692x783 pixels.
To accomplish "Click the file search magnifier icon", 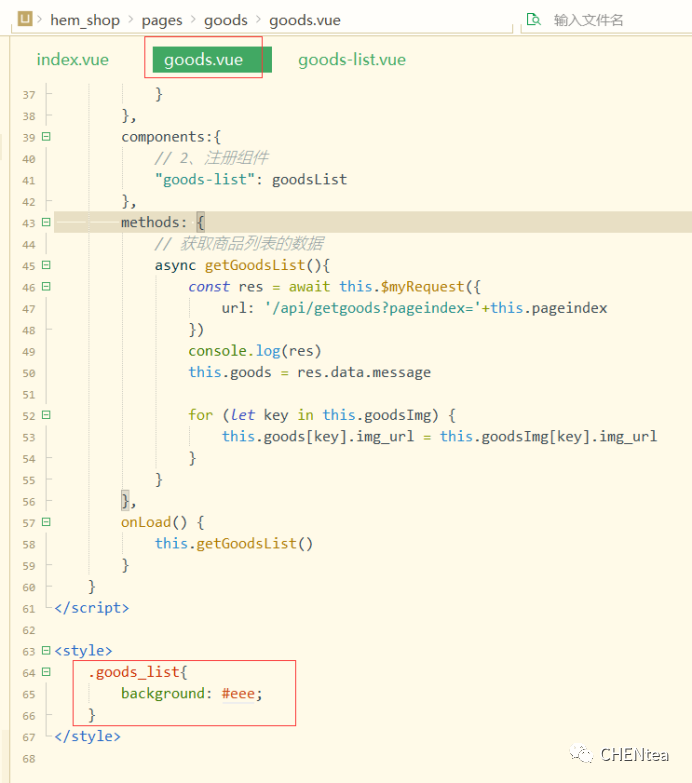I will [534, 20].
